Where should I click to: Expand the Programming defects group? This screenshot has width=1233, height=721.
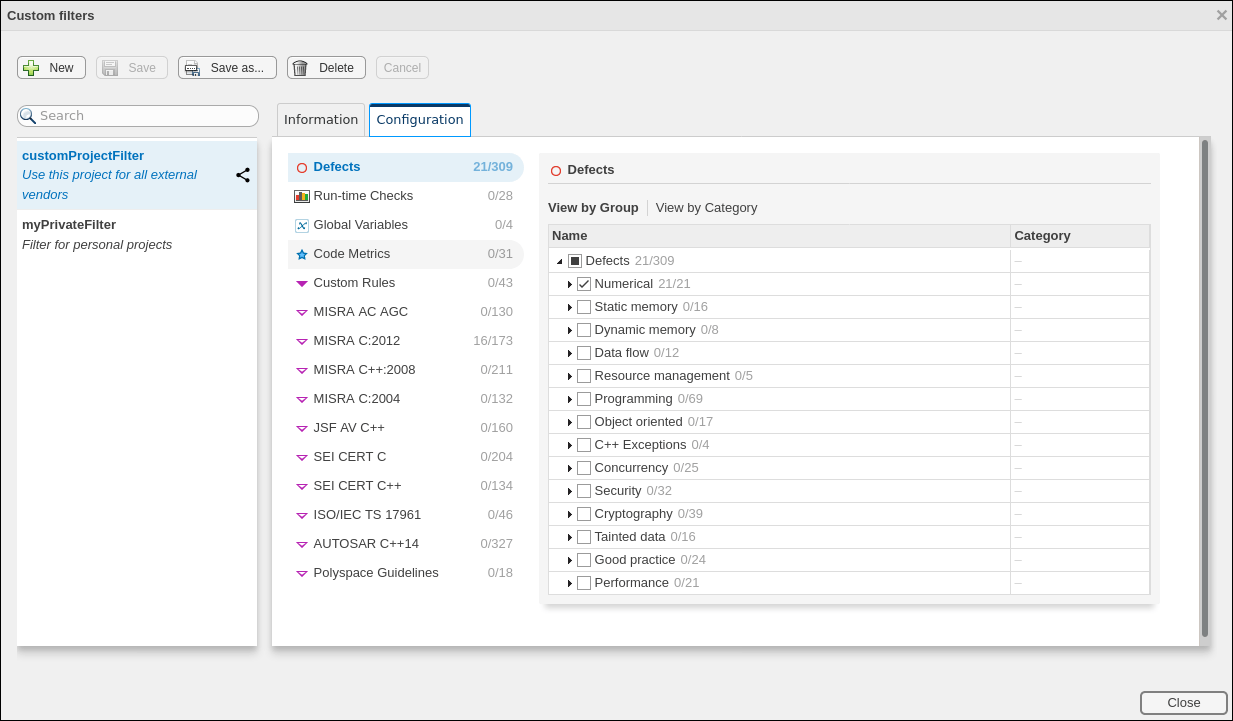(569, 398)
